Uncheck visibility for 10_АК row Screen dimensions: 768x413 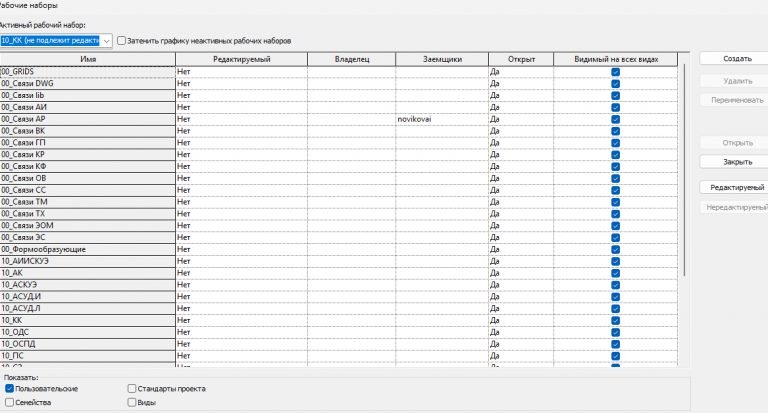616,273
